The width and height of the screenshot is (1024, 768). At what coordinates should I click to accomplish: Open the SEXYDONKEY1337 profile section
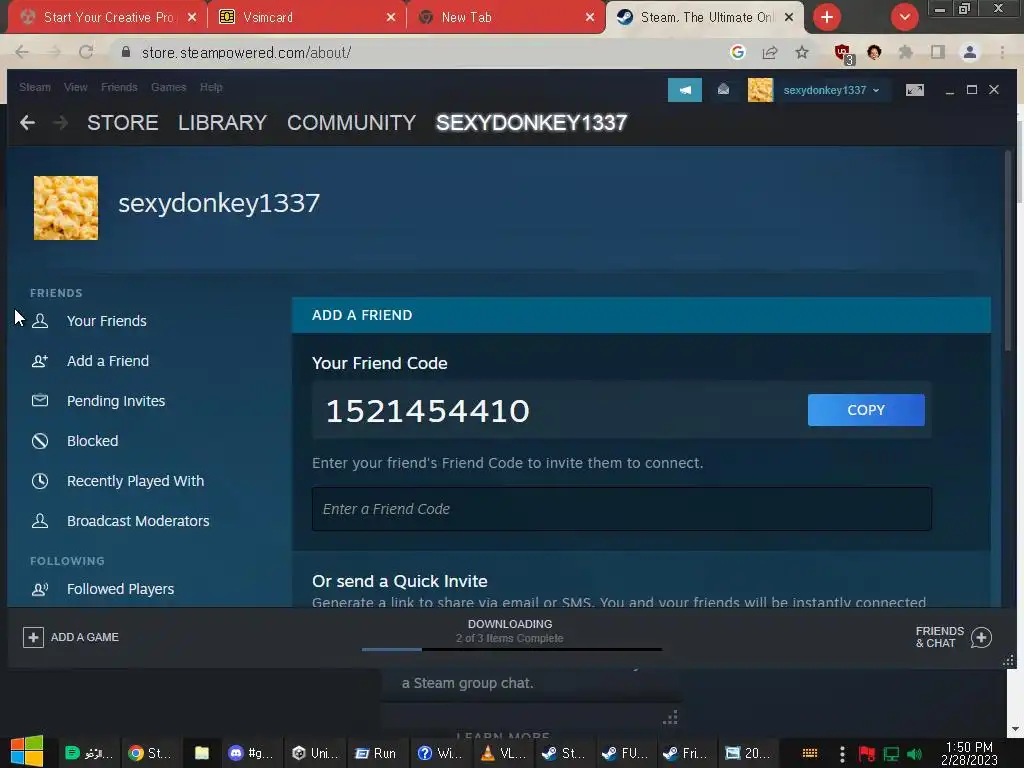532,123
